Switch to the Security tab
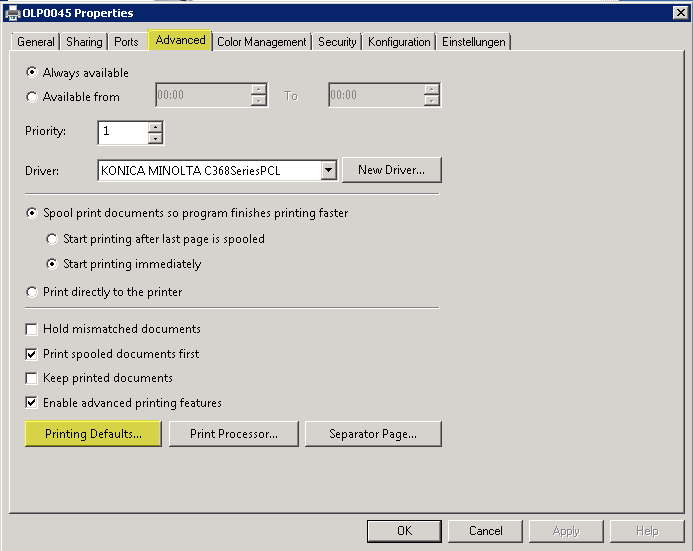The height and width of the screenshot is (551, 693). coord(337,42)
